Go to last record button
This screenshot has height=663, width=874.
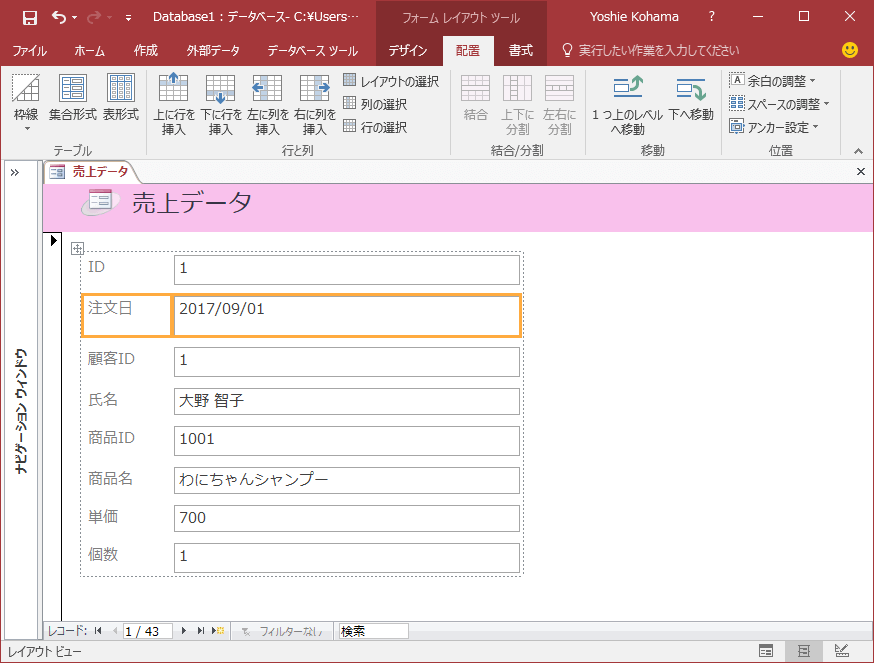coord(201,631)
